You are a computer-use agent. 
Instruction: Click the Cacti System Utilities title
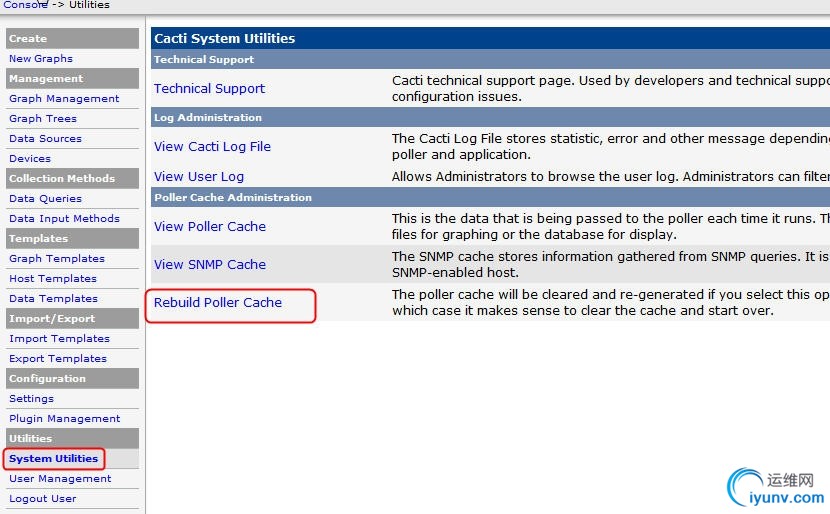click(x=224, y=38)
